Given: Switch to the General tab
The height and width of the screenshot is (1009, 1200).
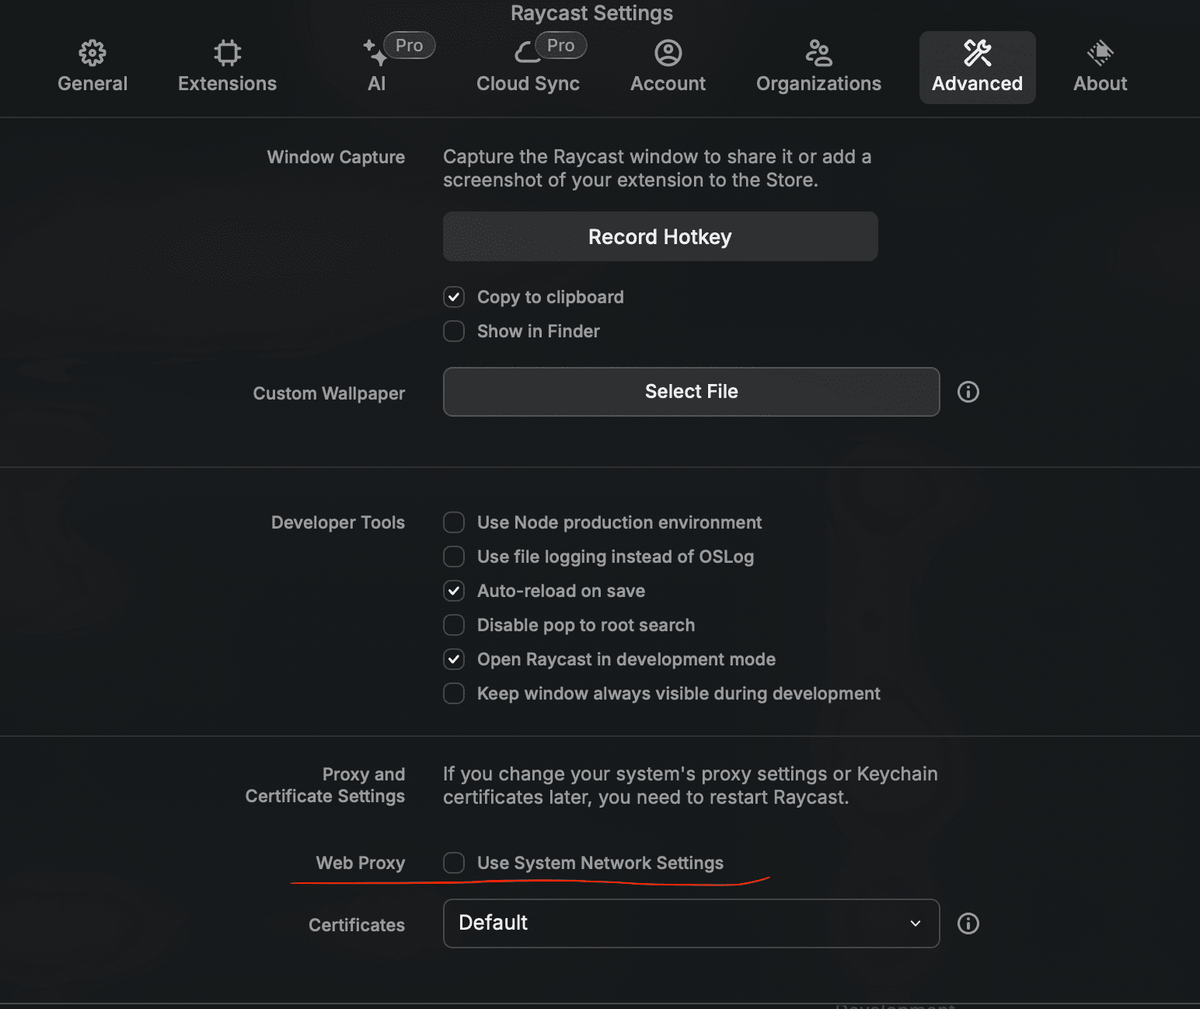Looking at the screenshot, I should 92,65.
